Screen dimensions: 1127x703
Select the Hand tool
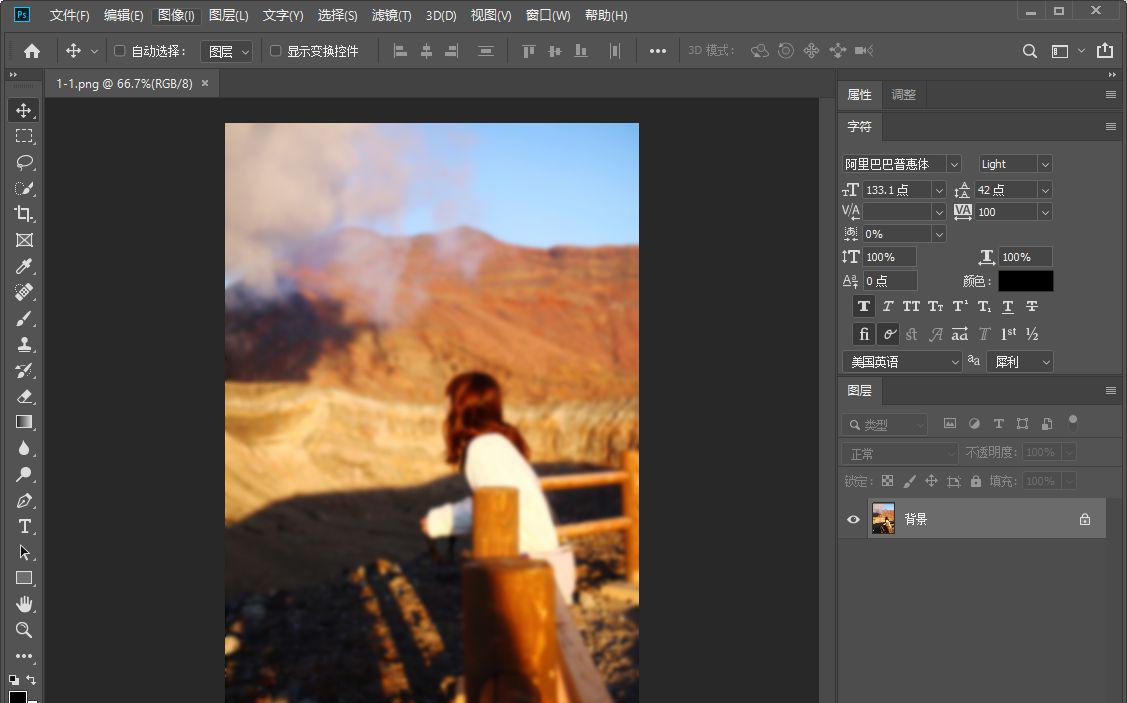point(24,604)
